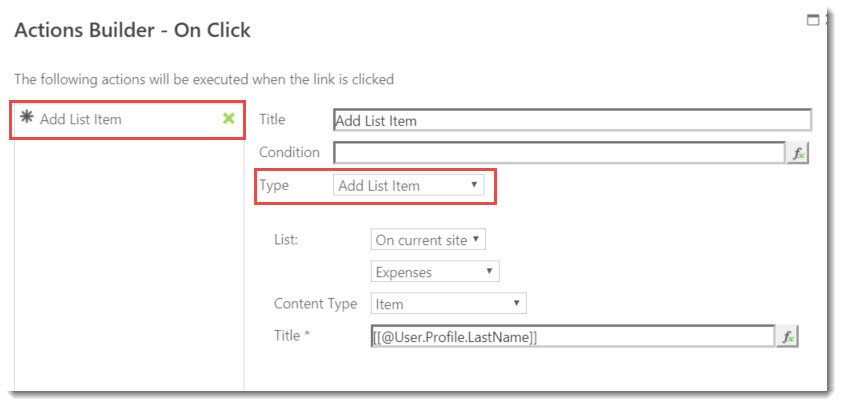This screenshot has width=842, height=406.
Task: Click the Actions Builder - On Click heading
Action: [132, 30]
